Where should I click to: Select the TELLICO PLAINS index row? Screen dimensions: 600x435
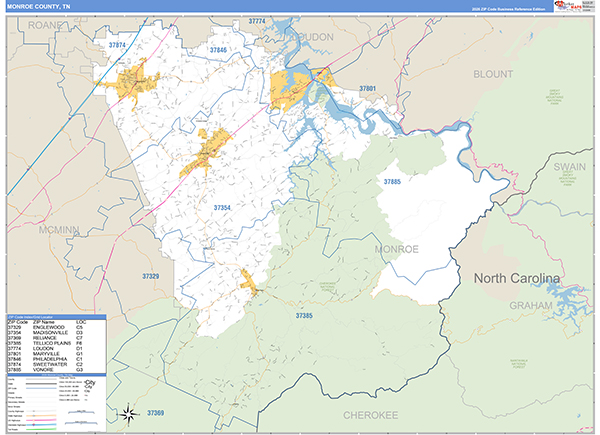click(x=56, y=343)
